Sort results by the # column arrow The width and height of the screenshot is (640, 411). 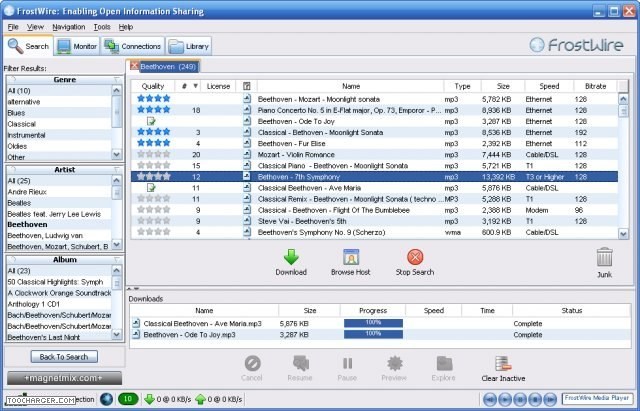(x=194, y=86)
